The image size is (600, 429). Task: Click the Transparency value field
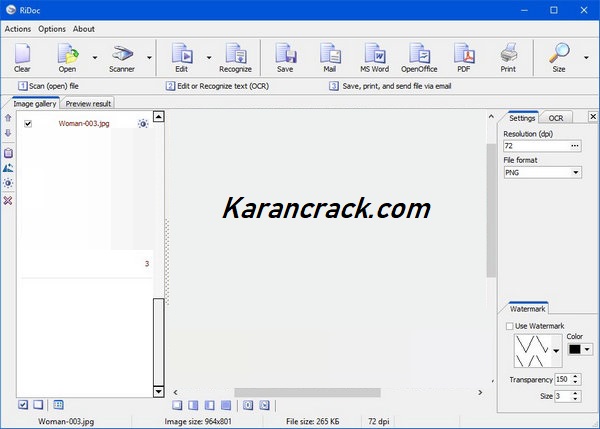click(563, 379)
